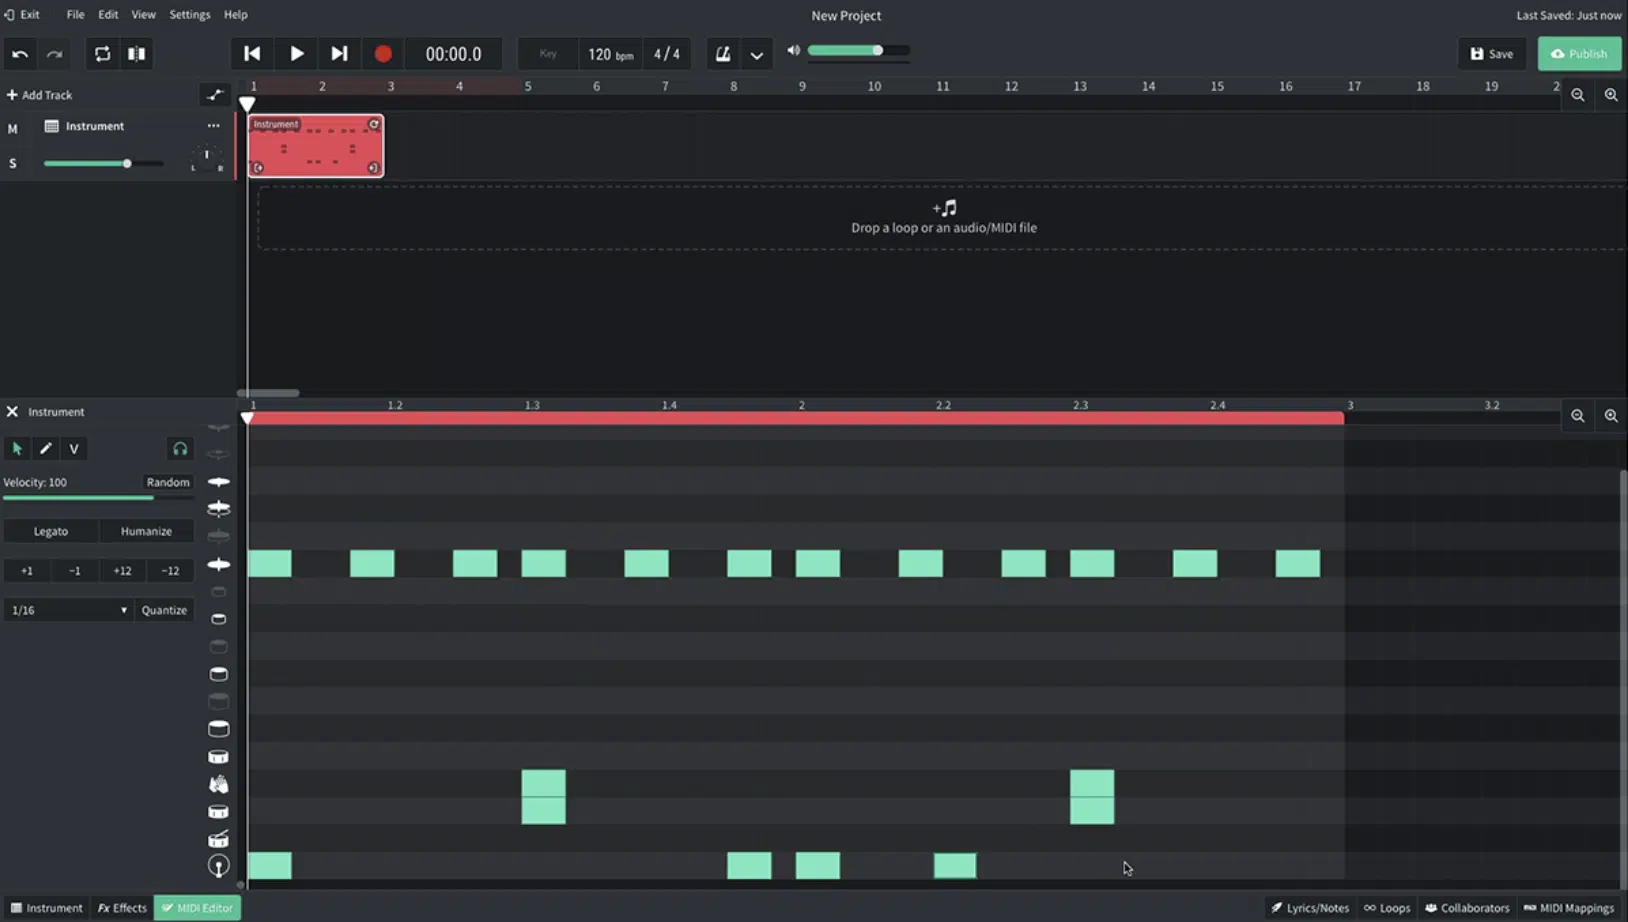Click the snare with drumstick icon

(x=218, y=839)
